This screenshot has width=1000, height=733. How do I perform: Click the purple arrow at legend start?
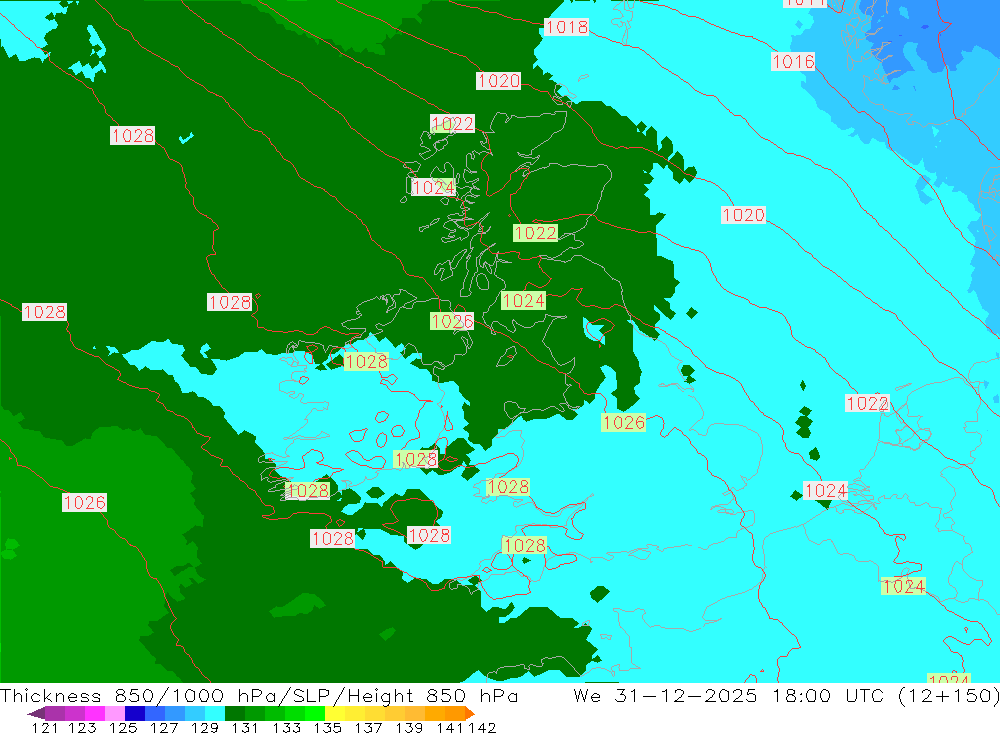click(36, 713)
